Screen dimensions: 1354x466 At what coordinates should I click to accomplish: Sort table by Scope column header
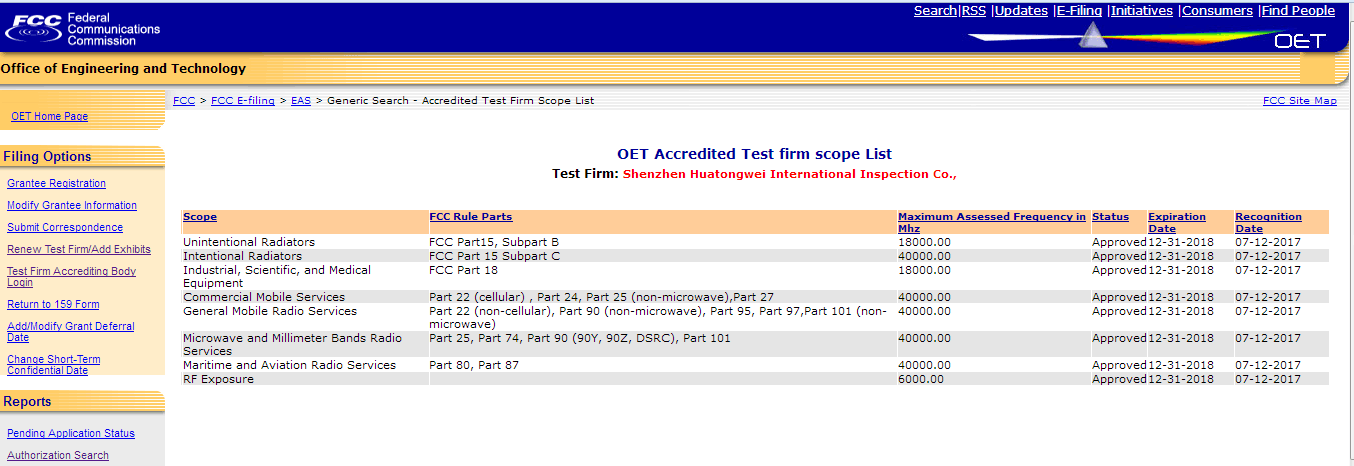[200, 217]
